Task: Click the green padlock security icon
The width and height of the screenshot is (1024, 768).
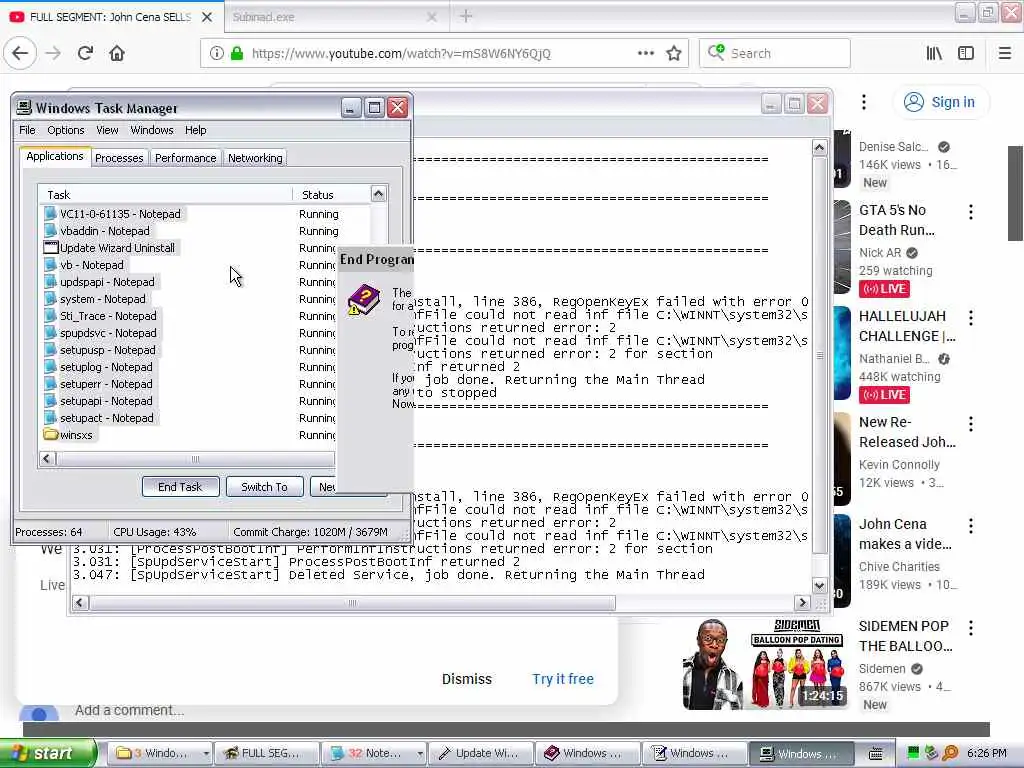Action: [237, 54]
